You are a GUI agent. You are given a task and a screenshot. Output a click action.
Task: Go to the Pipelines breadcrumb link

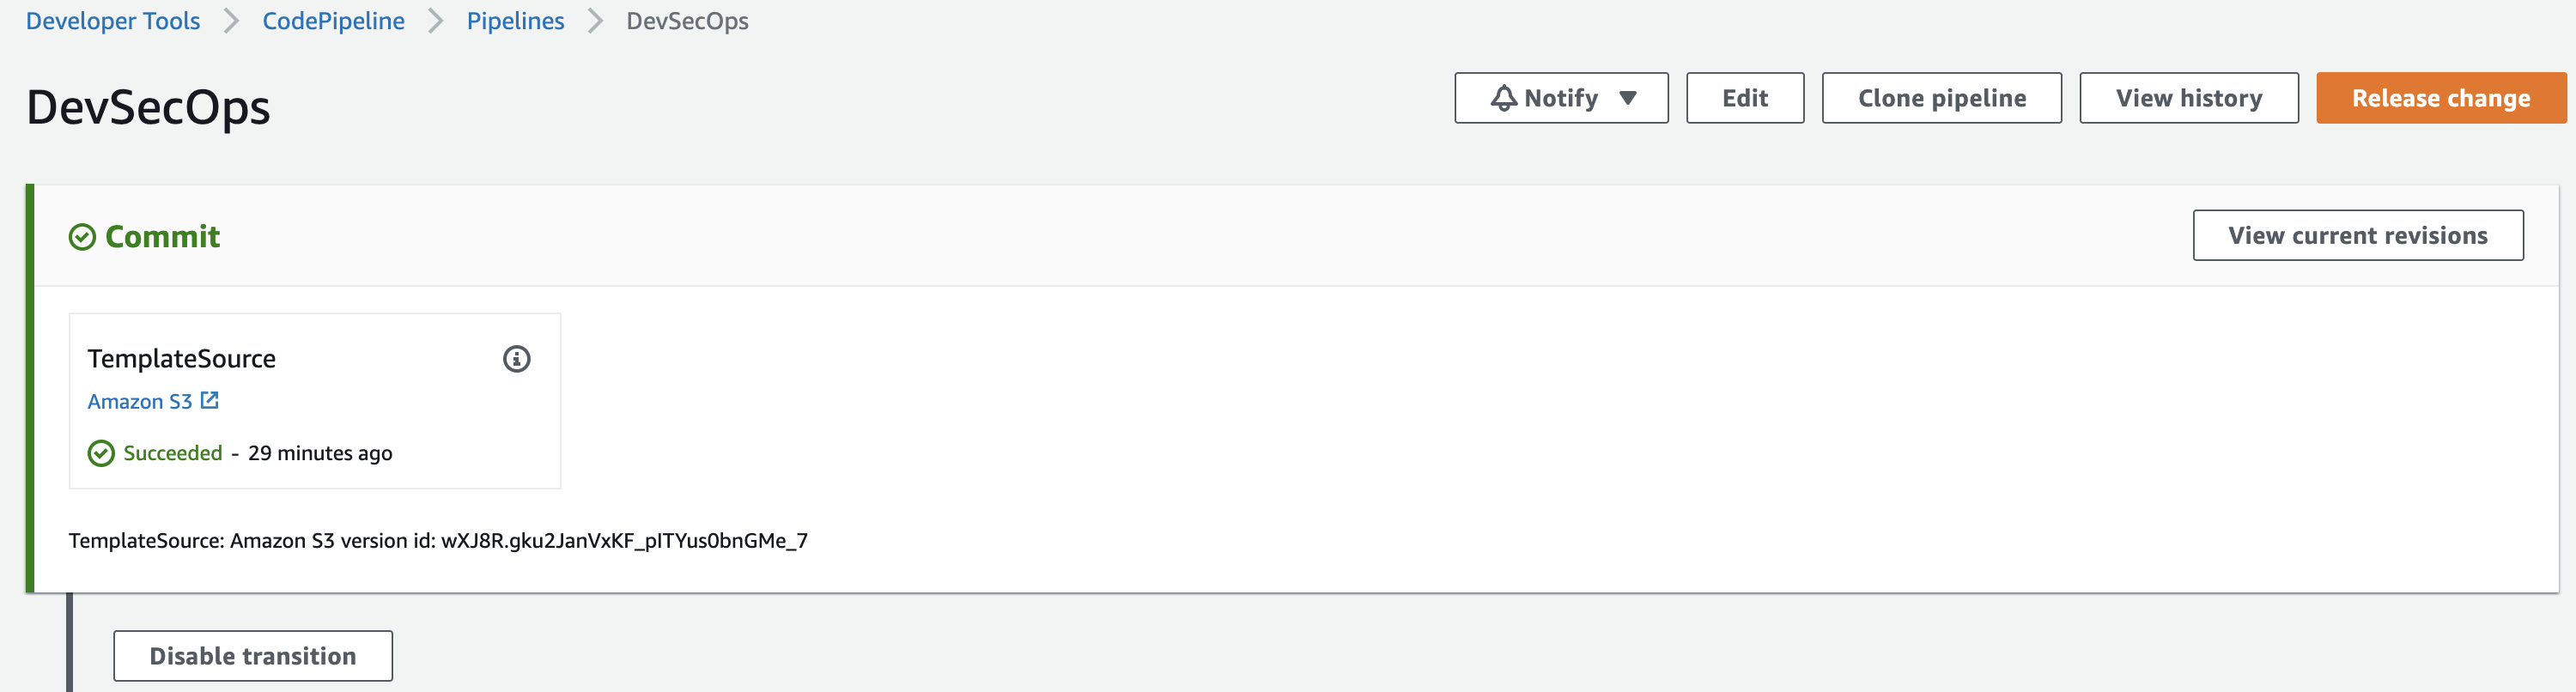tap(515, 21)
